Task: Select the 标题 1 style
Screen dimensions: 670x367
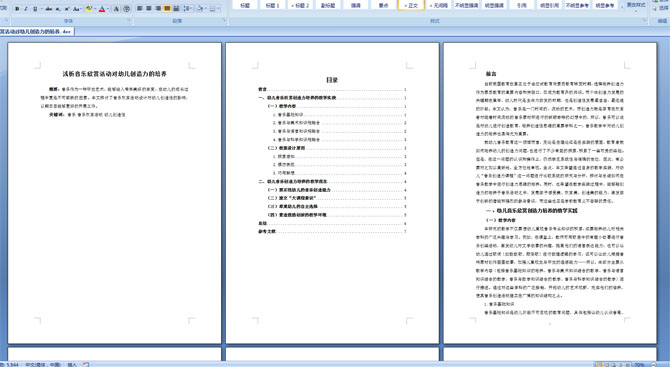Action: point(272,6)
